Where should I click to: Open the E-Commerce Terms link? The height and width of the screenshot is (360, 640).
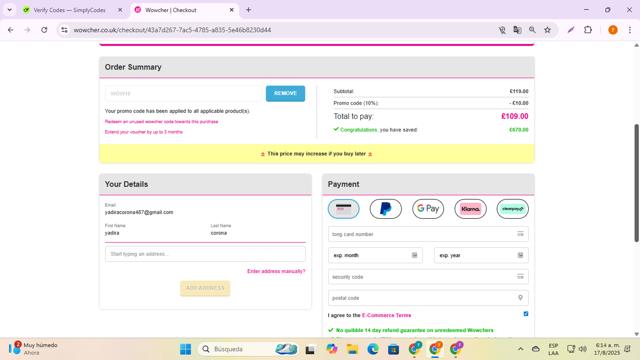[386, 316]
